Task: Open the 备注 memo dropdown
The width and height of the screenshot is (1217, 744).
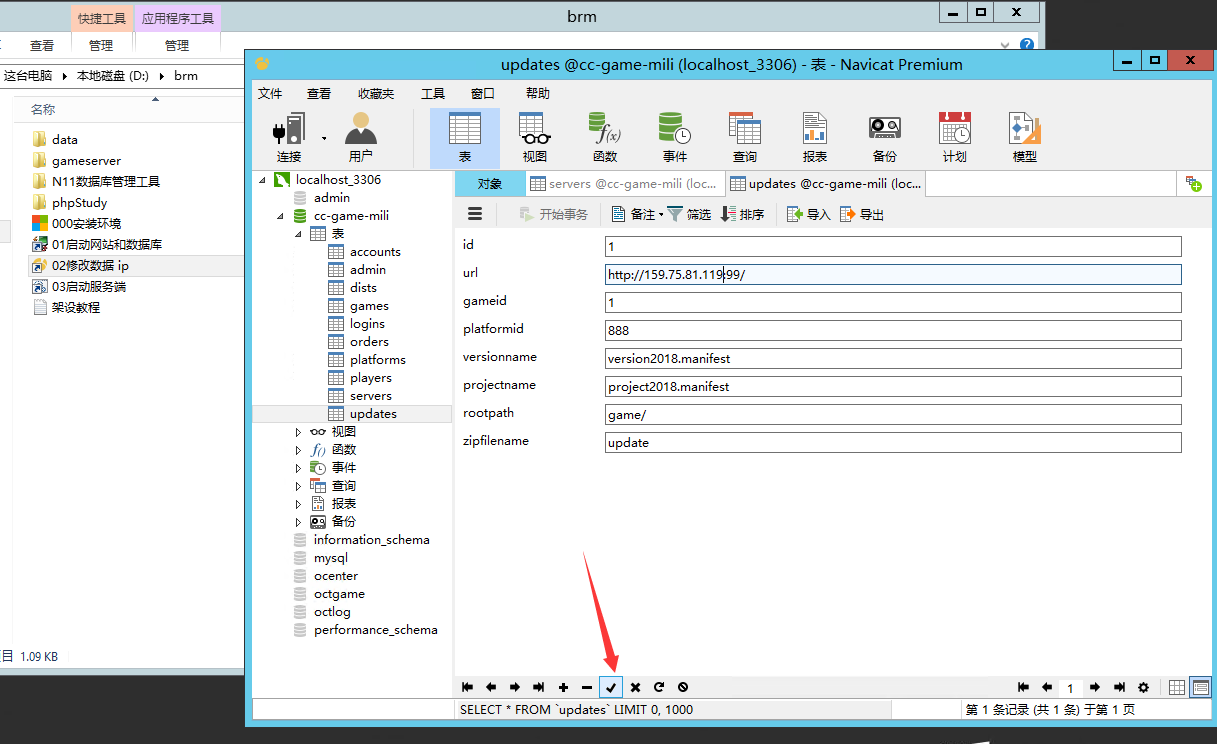Action: tap(637, 214)
